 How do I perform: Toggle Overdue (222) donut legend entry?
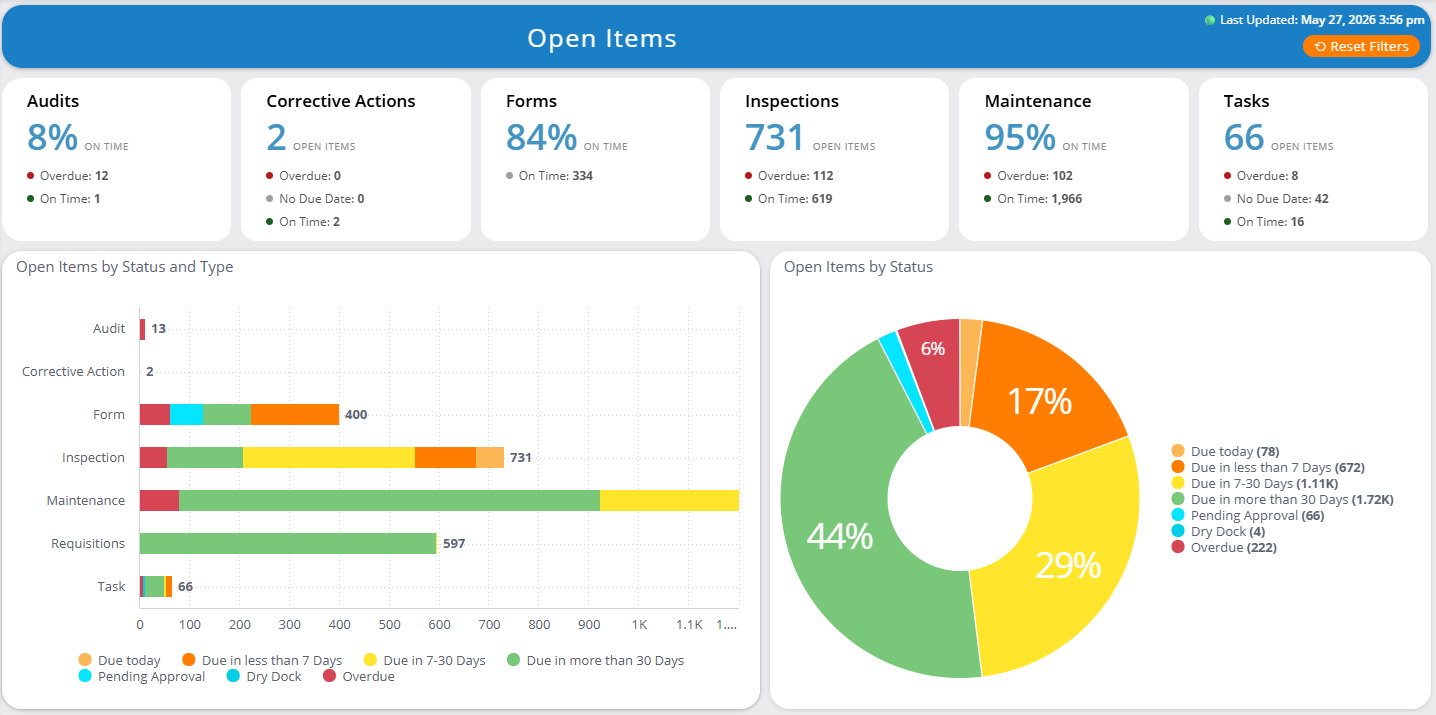pos(1224,547)
